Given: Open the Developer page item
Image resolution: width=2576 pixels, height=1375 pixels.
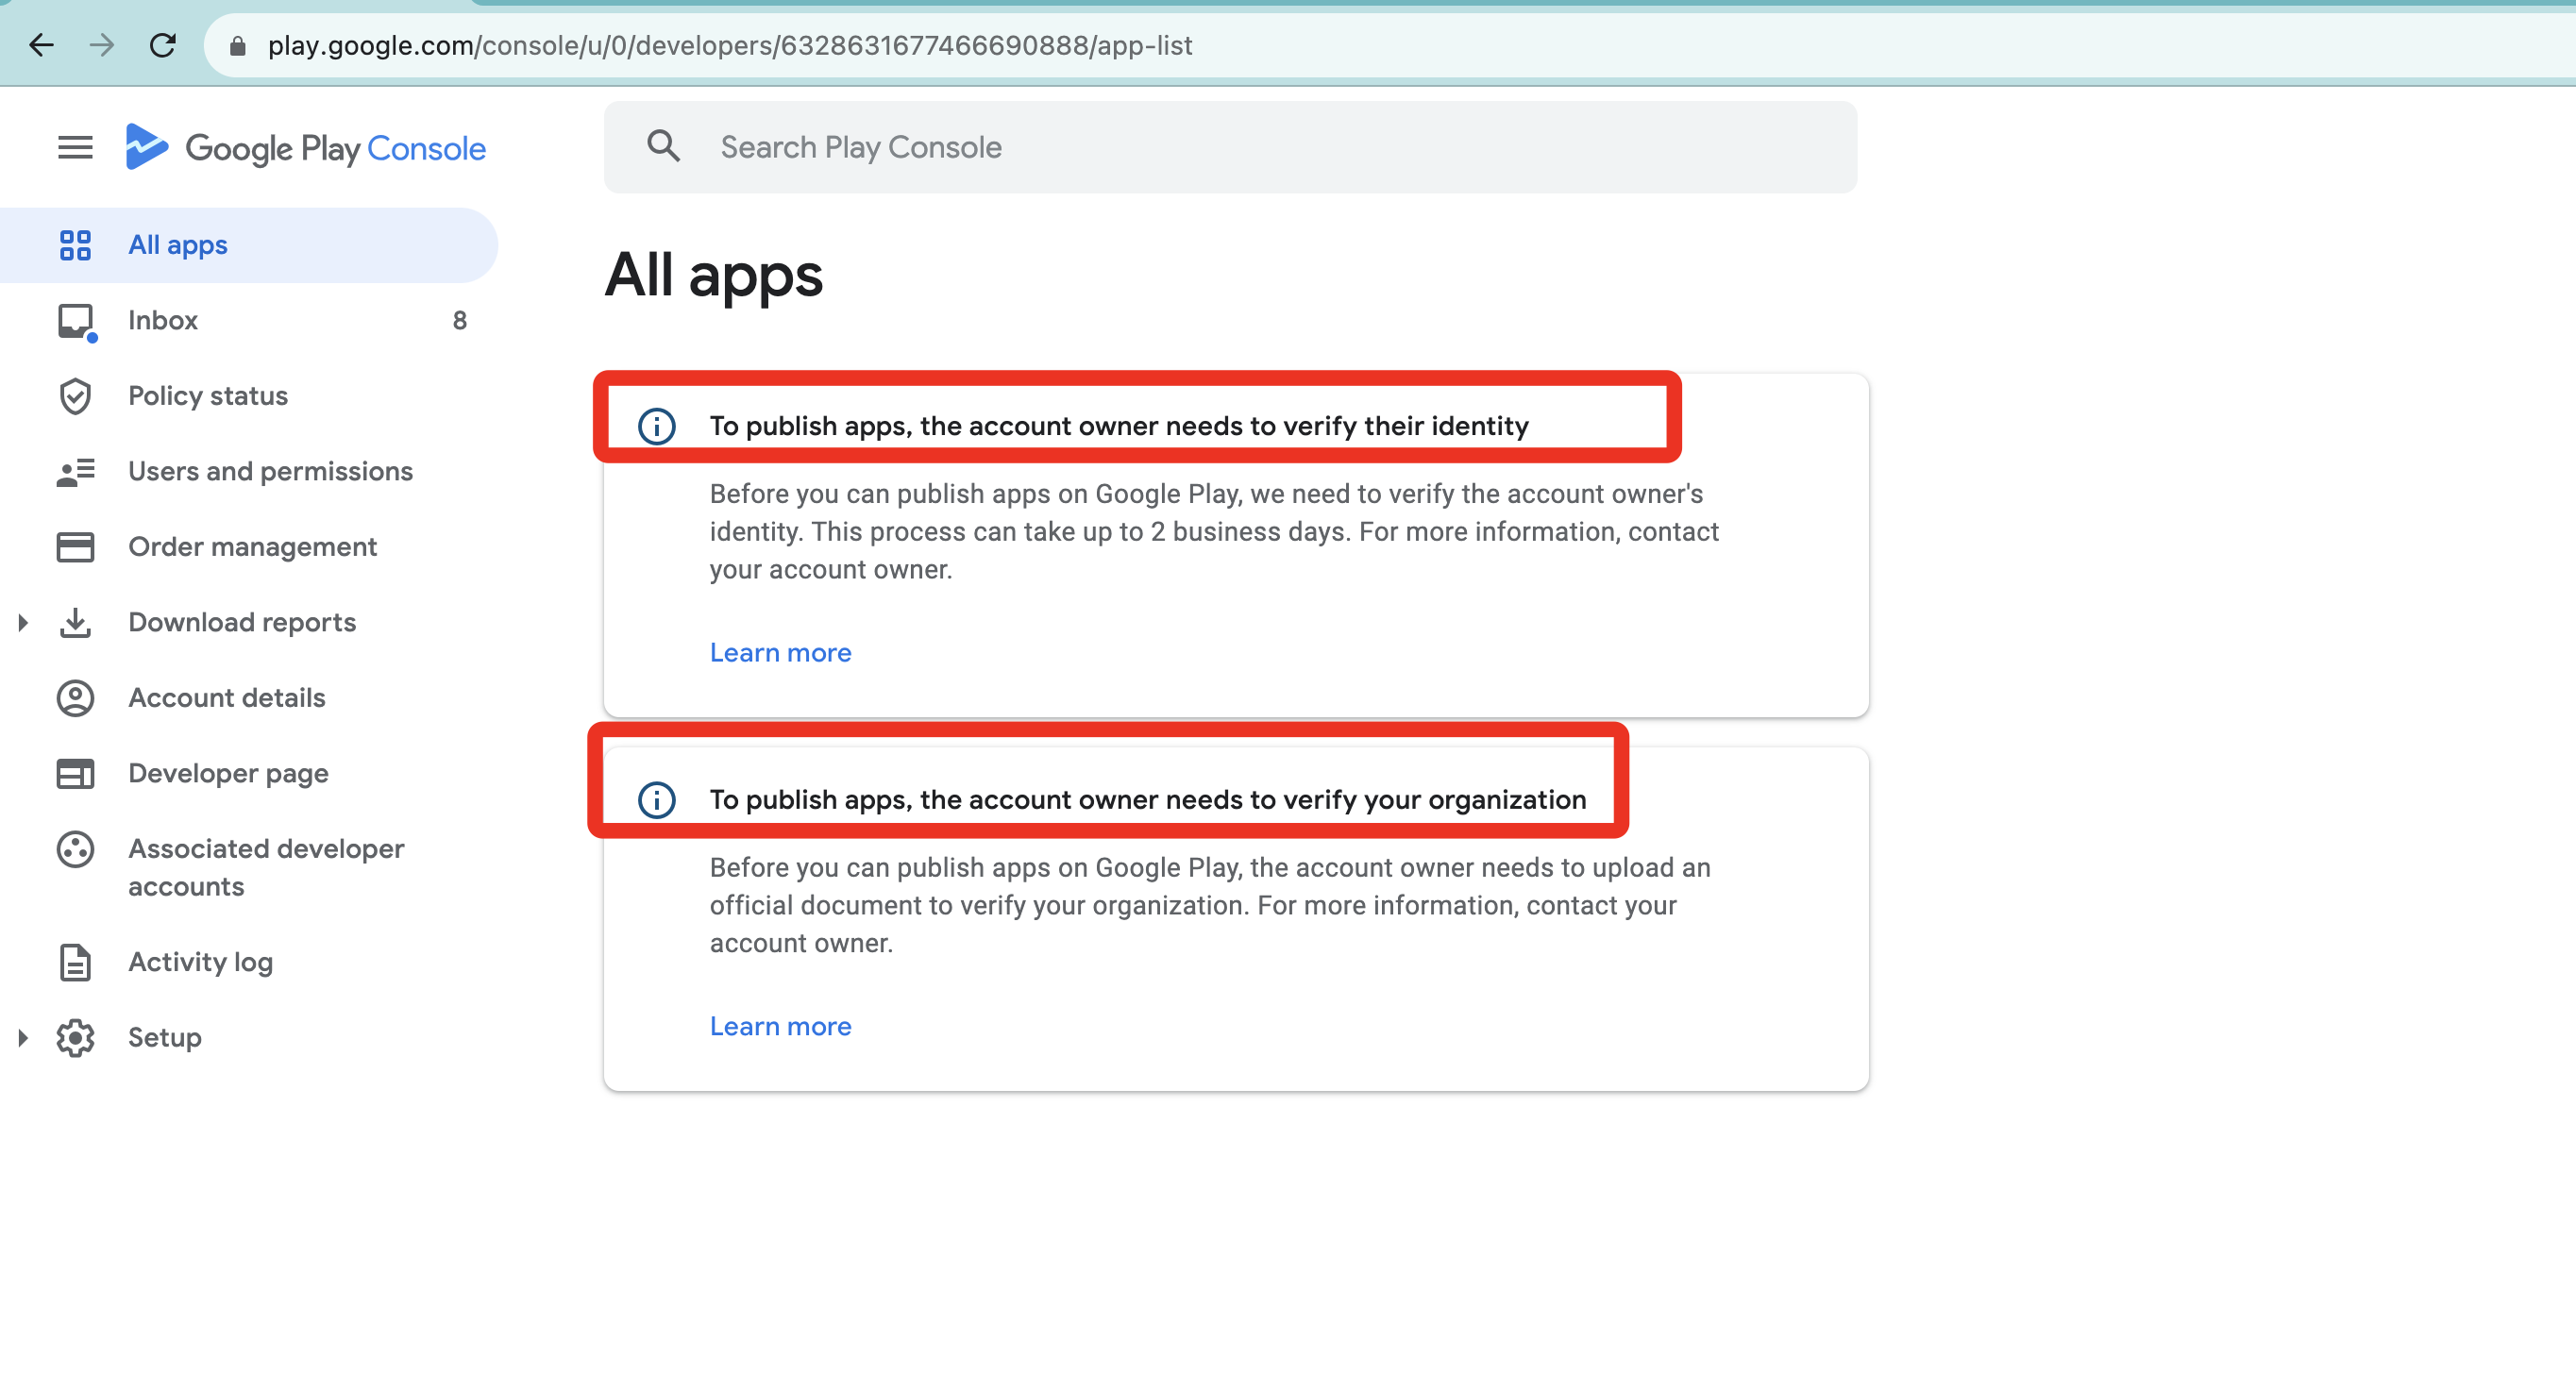Looking at the screenshot, I should pyautogui.click(x=228, y=773).
